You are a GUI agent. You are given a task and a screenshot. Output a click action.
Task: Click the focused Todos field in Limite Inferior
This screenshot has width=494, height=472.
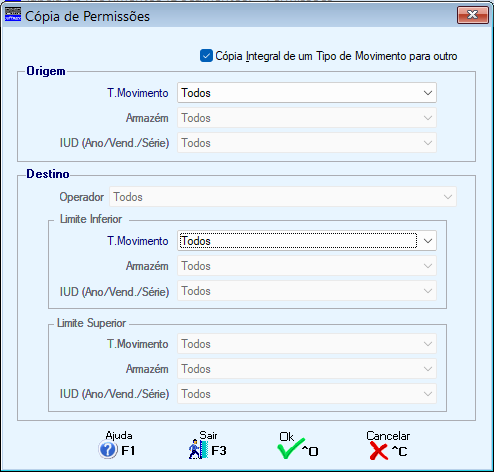[298, 241]
